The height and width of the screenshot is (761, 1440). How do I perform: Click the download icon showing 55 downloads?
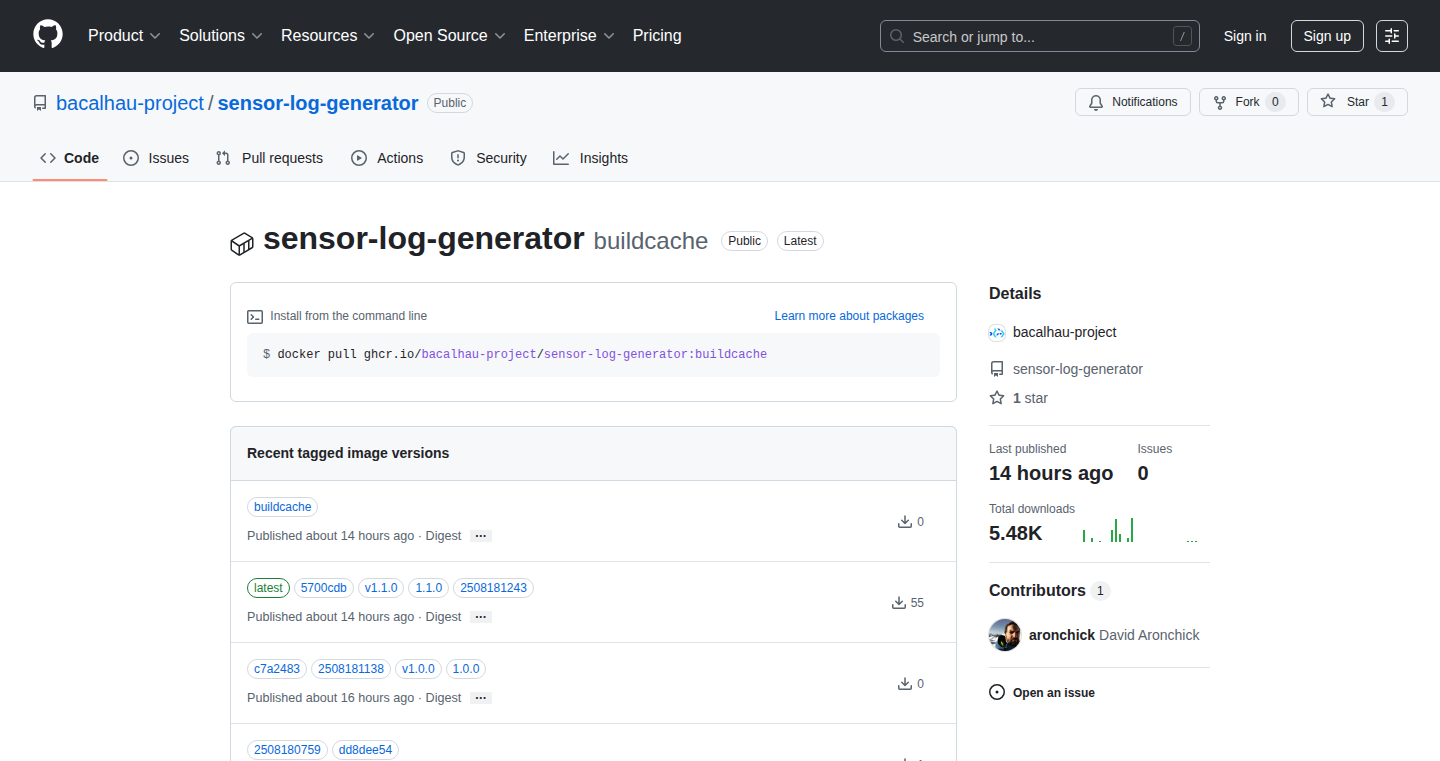899,603
